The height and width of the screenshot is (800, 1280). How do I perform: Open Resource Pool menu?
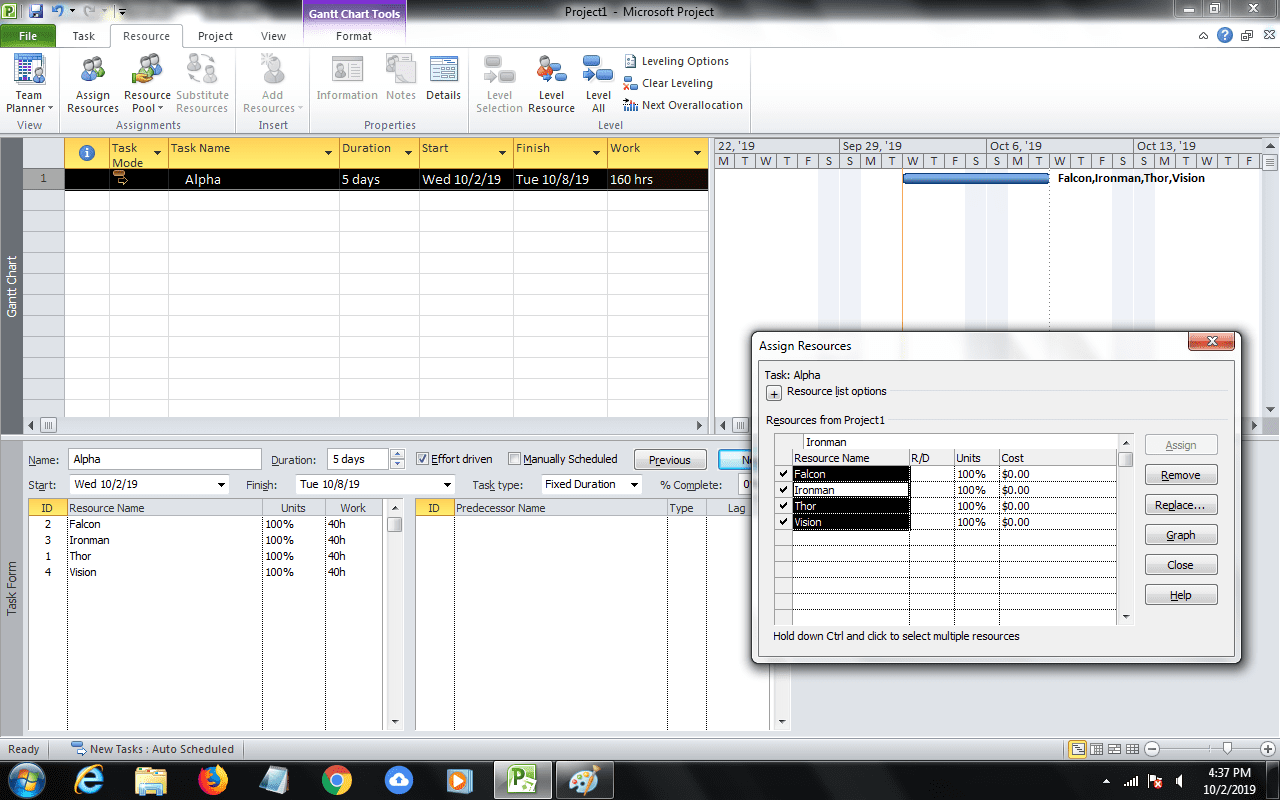147,85
